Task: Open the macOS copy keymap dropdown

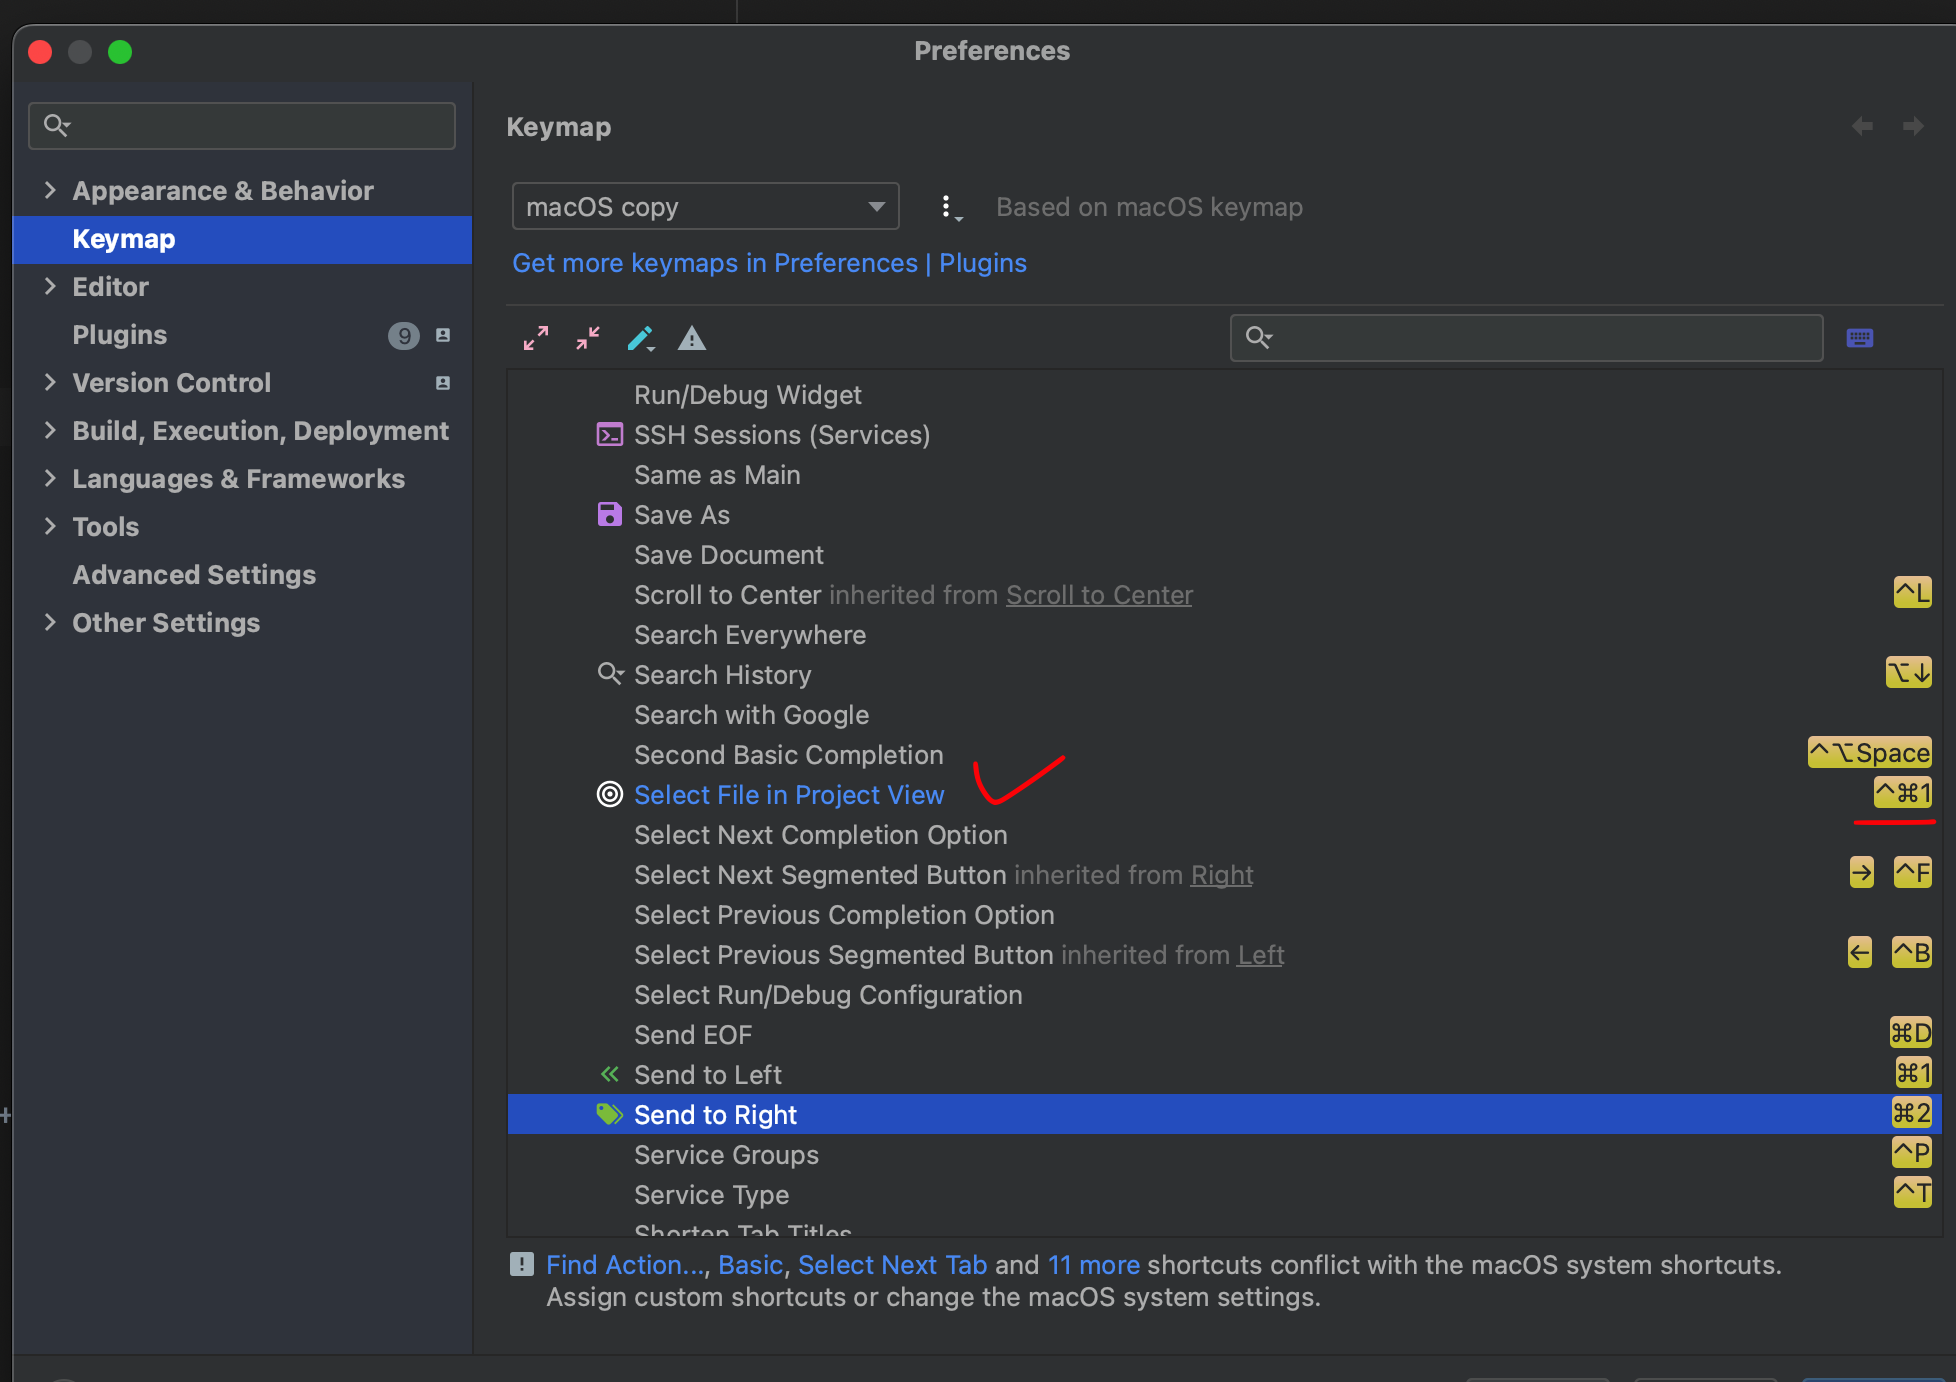Action: (x=705, y=207)
